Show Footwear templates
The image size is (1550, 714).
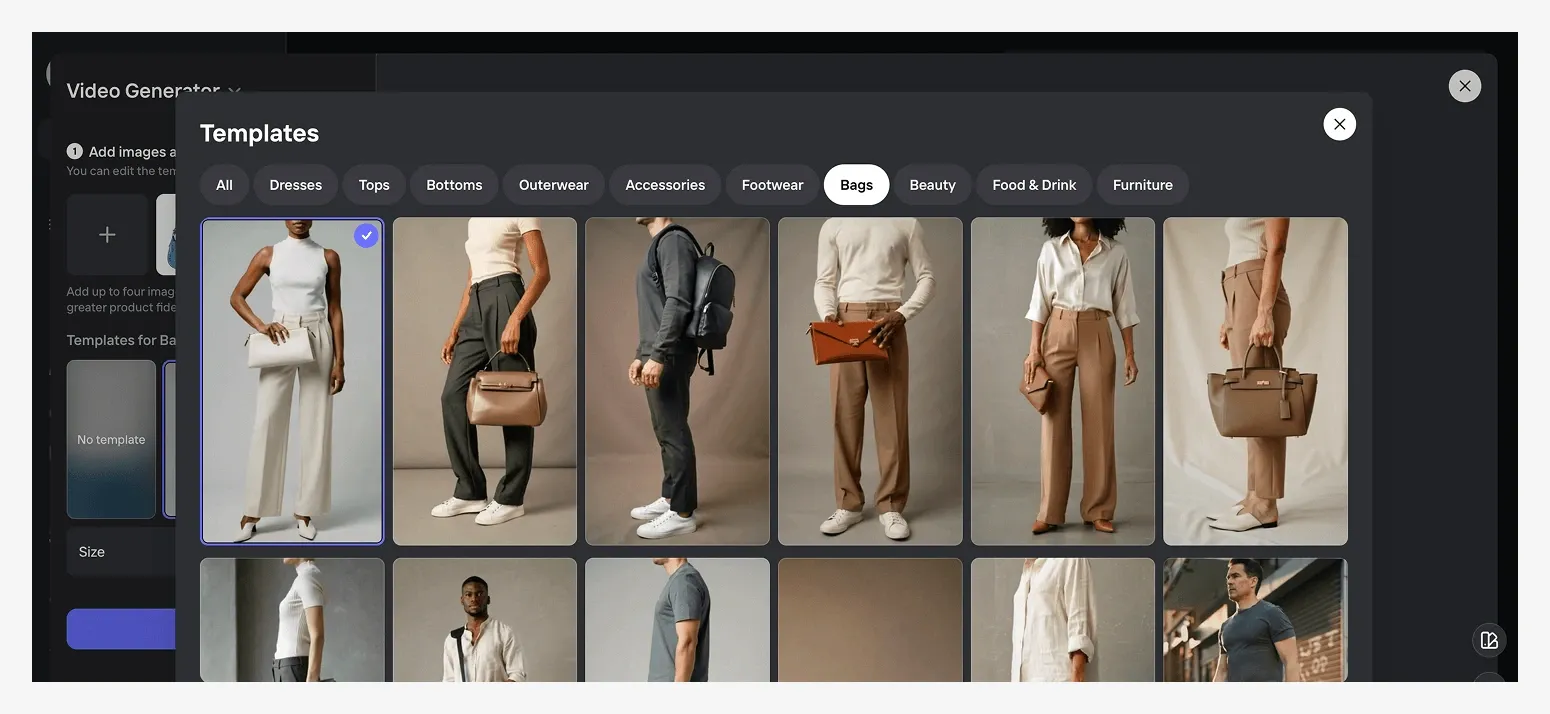(x=773, y=185)
